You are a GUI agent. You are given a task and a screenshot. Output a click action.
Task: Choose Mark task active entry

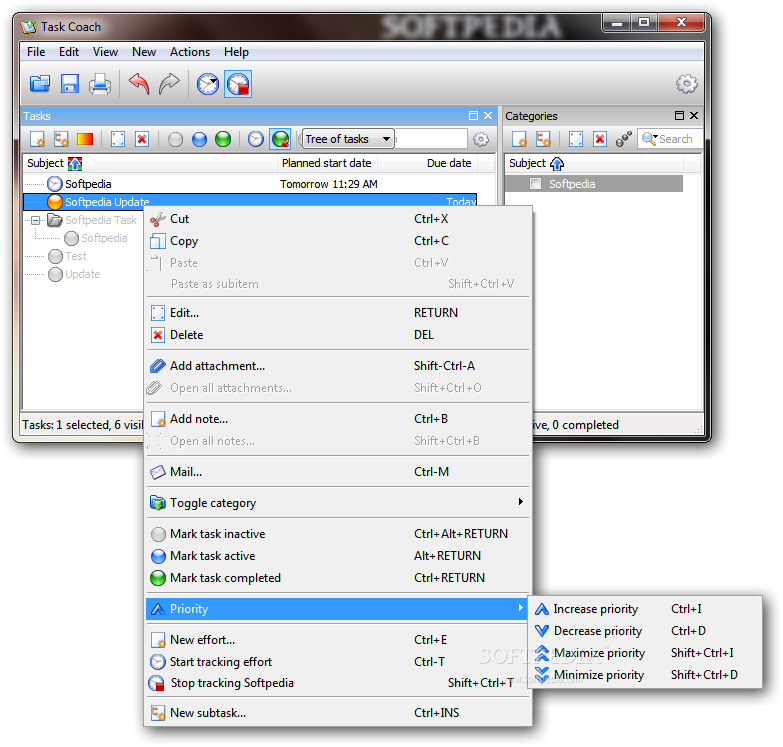click(x=338, y=556)
